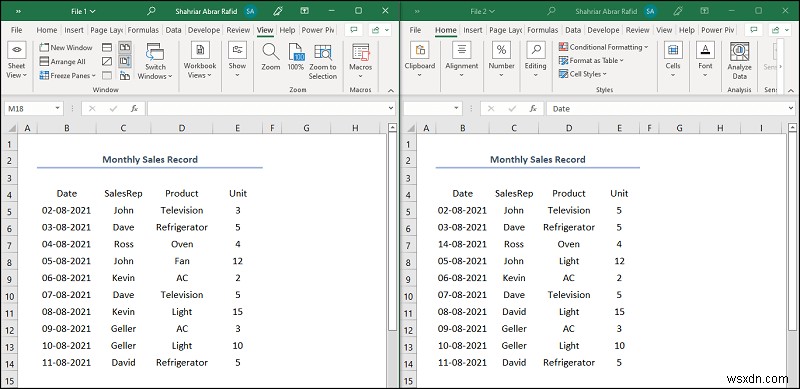Click the 100% zoom icon in File 1
Image resolution: width=800 pixels, height=389 pixels.
pos(295,57)
